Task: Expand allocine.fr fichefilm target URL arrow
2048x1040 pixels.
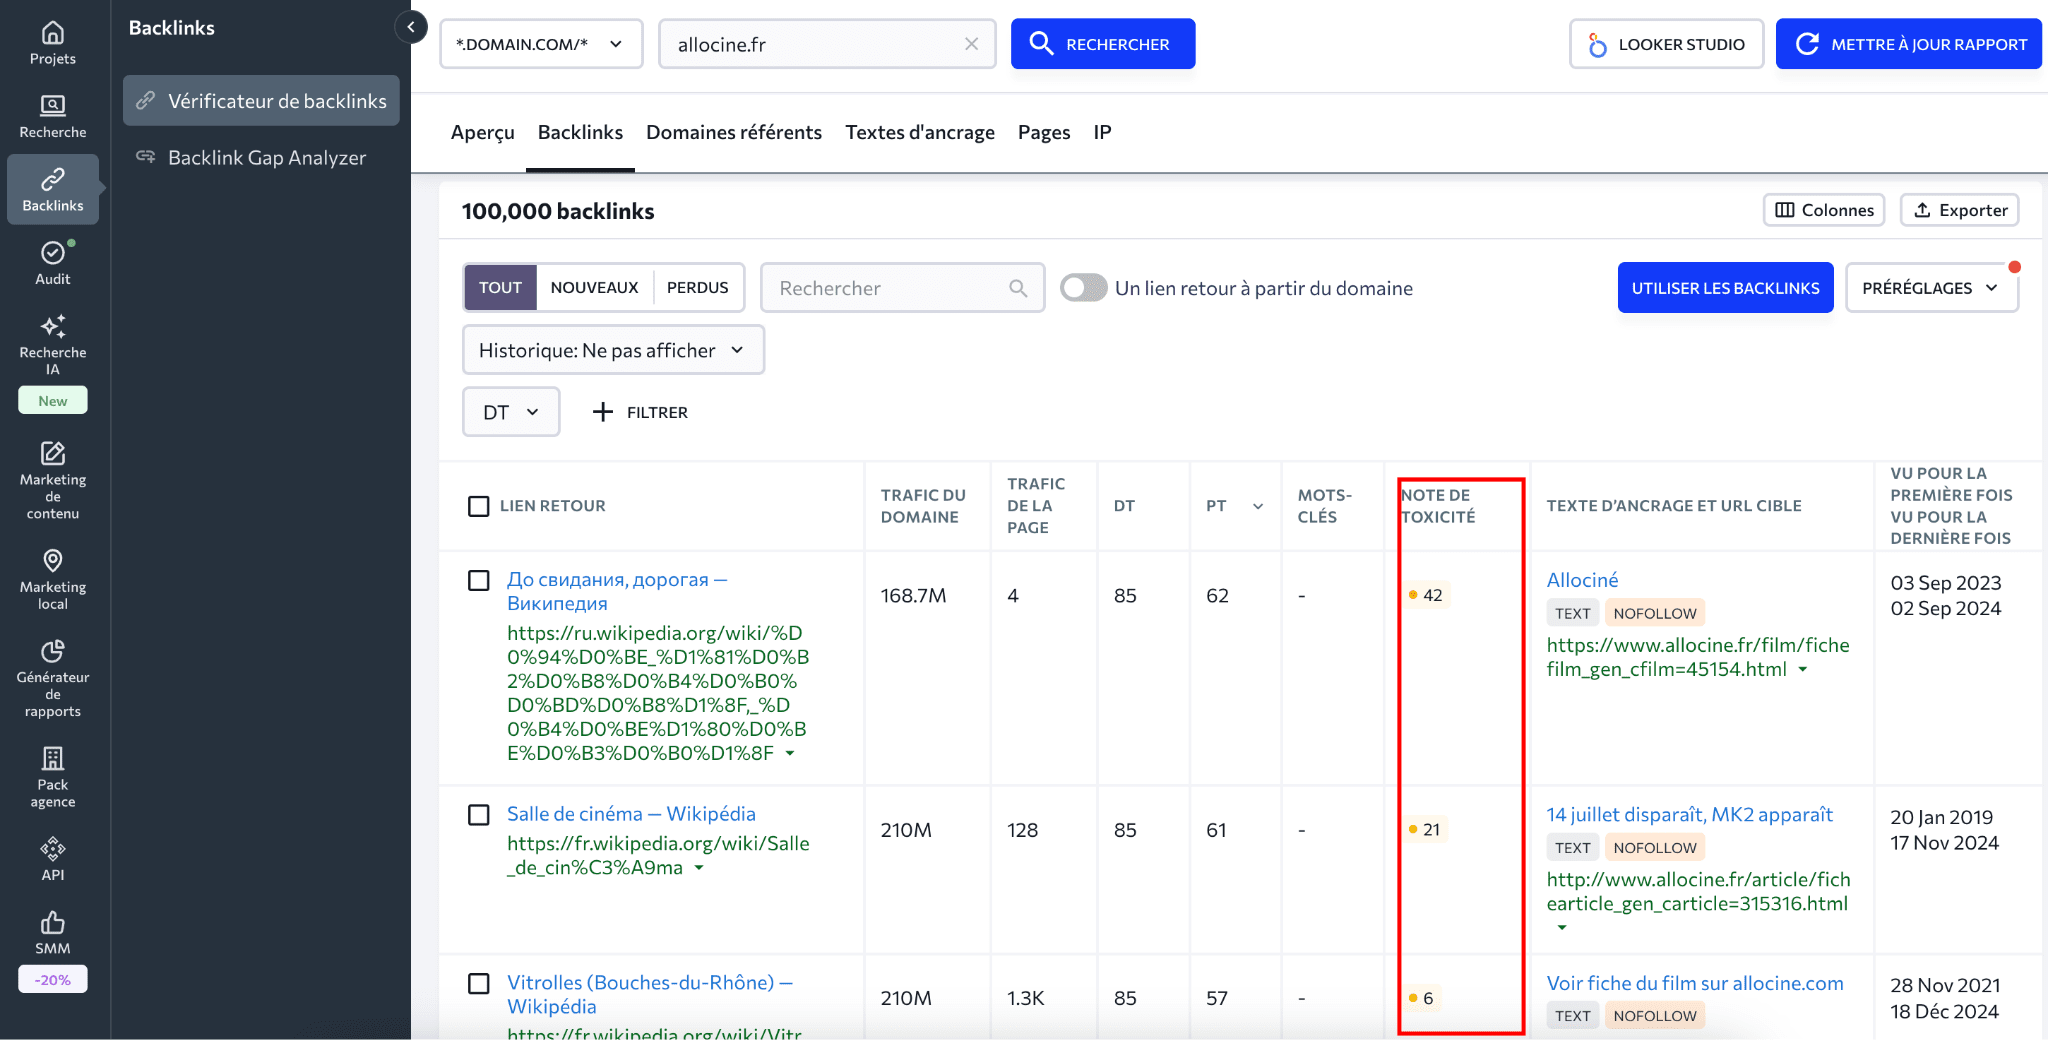Action: 1803,670
